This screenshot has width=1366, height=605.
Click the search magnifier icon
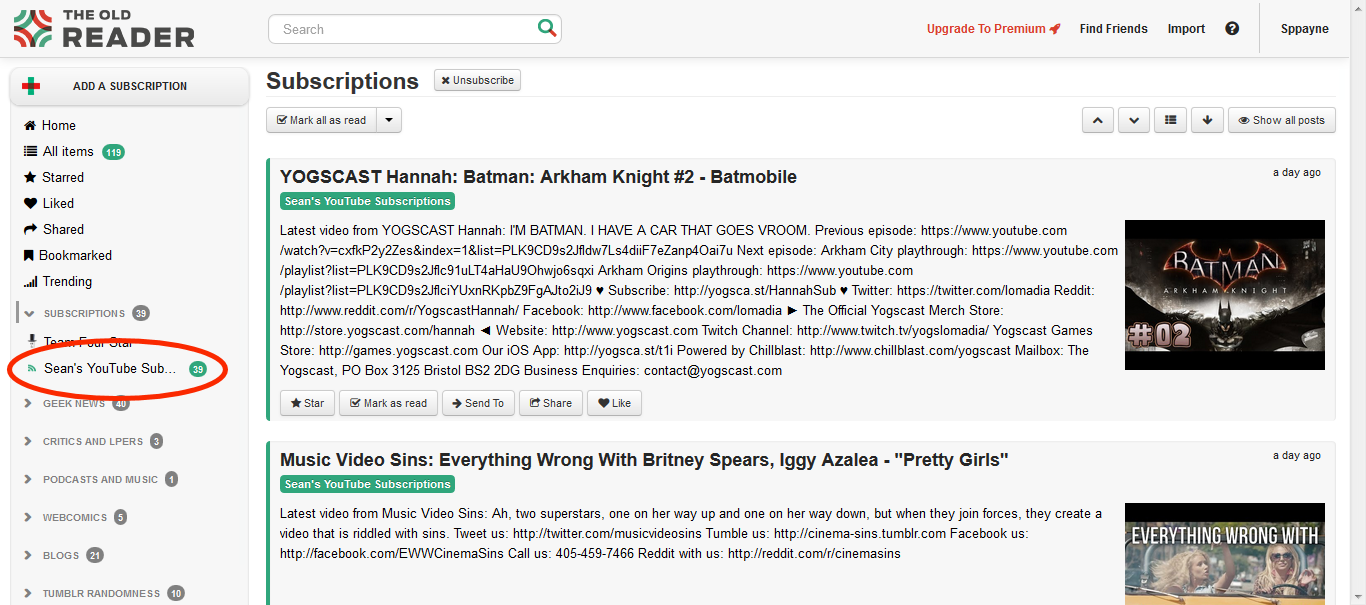(547, 28)
